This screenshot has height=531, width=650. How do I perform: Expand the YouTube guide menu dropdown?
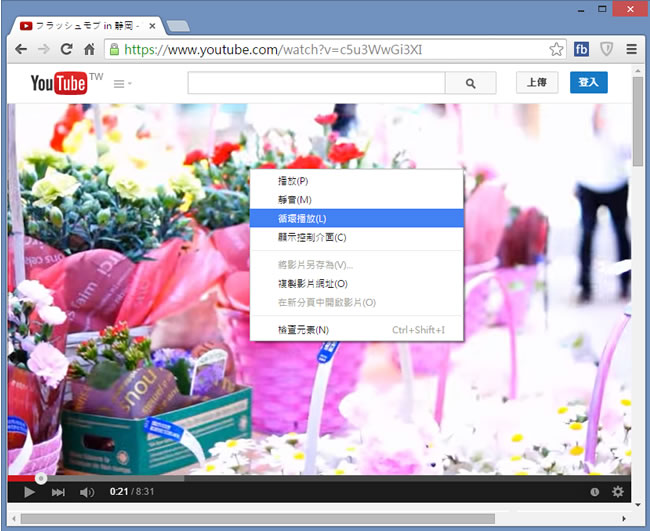click(122, 84)
